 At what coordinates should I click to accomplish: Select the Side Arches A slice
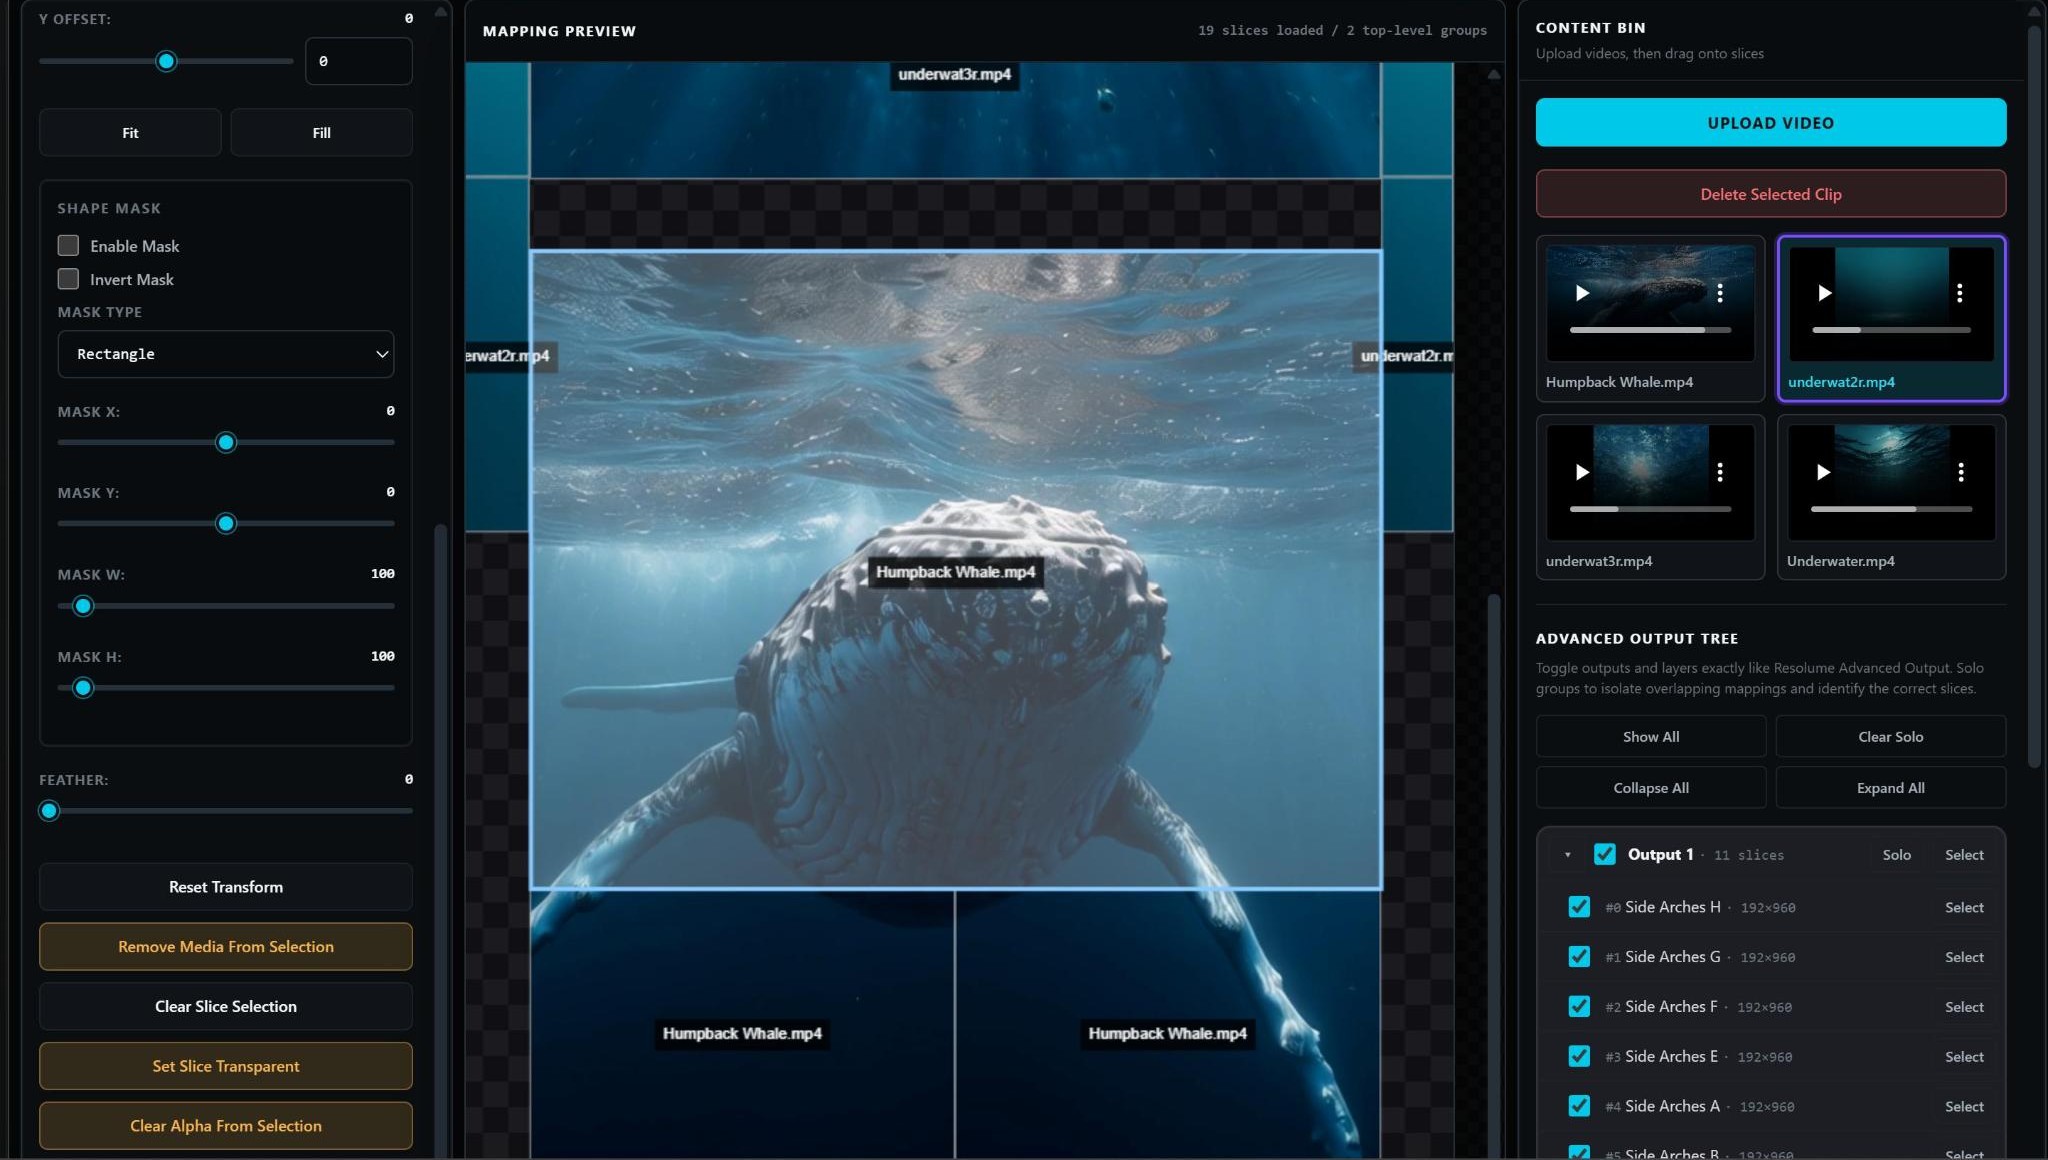click(x=1964, y=1107)
